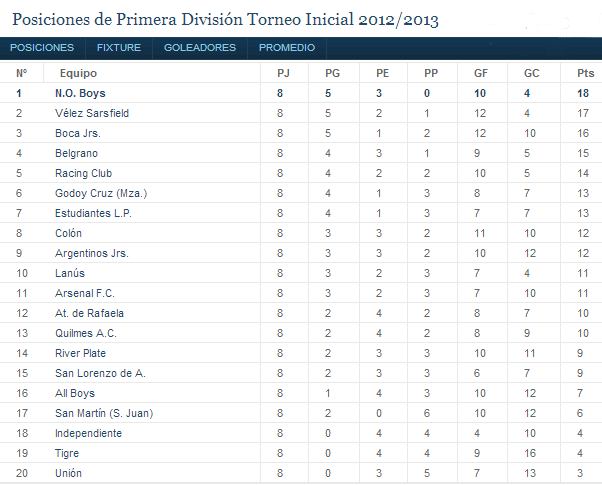
Task: Click the Equipo column header
Action: [78, 73]
